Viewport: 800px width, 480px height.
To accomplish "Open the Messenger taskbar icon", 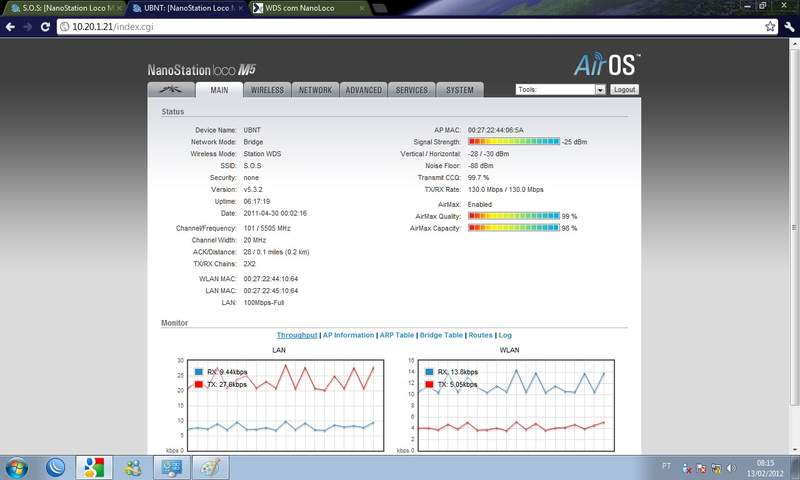I will [x=133, y=467].
